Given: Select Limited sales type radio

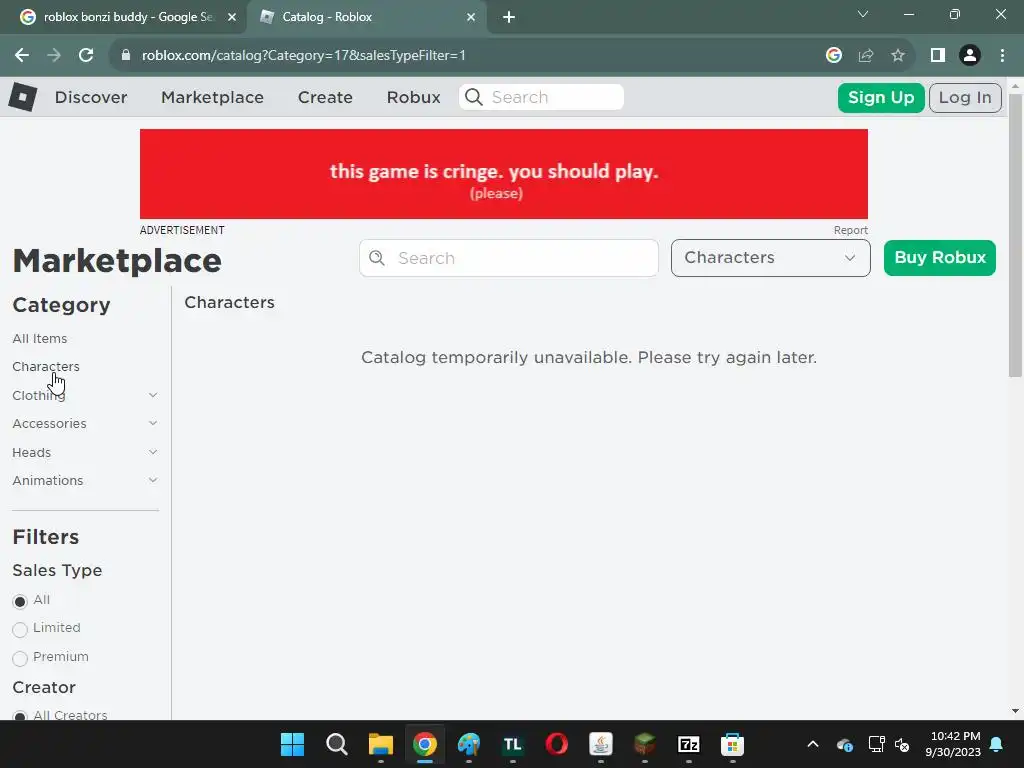Looking at the screenshot, I should [x=20, y=630].
